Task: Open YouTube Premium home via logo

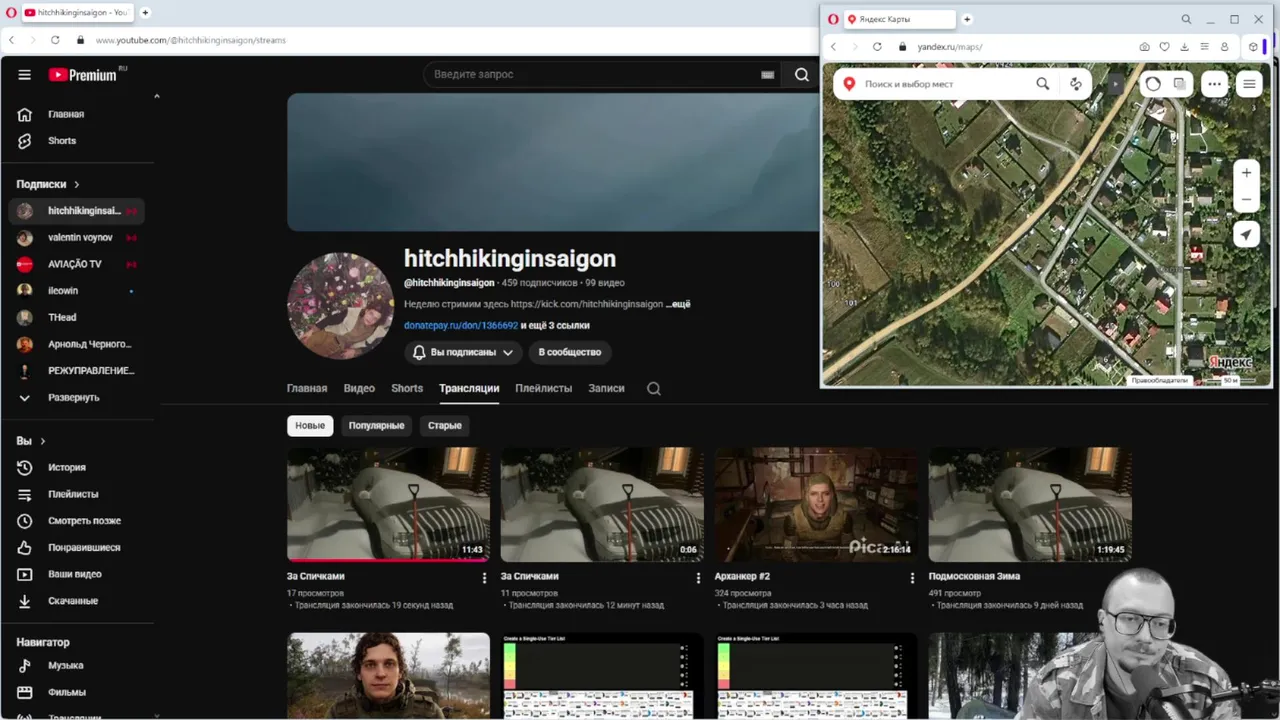Action: [82, 74]
